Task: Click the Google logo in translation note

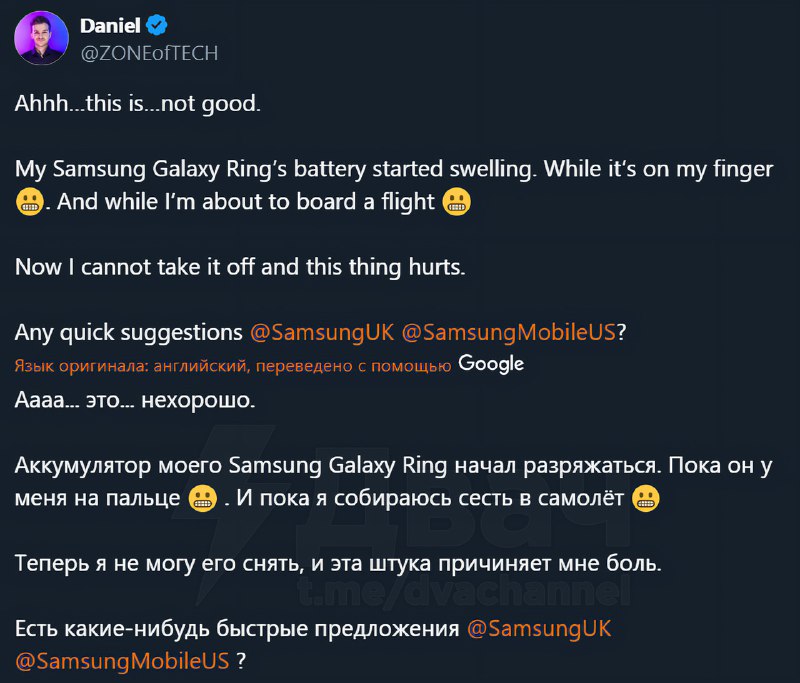Action: (x=491, y=364)
